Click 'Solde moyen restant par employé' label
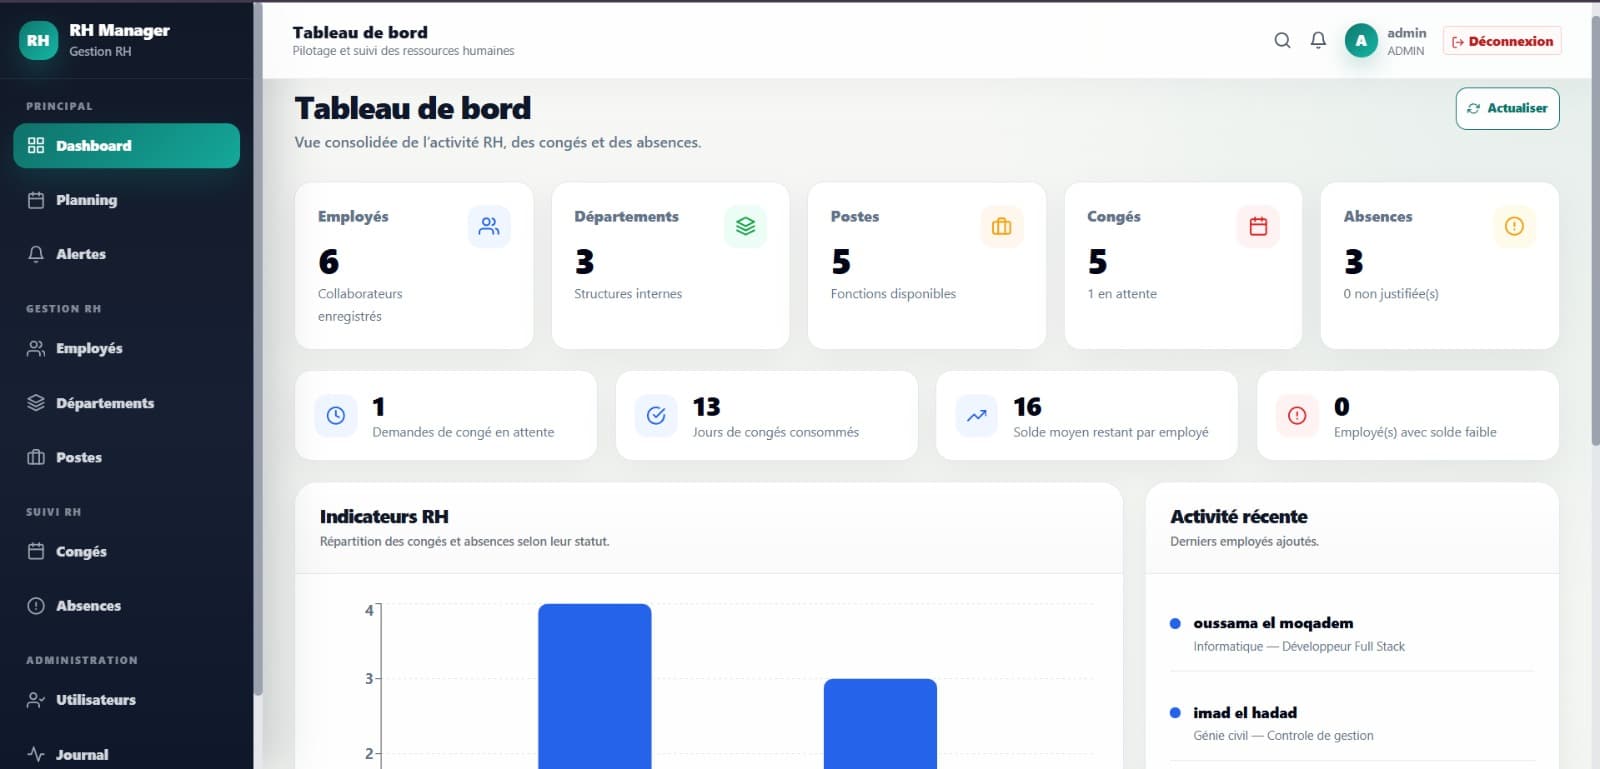This screenshot has width=1600, height=769. [1111, 432]
